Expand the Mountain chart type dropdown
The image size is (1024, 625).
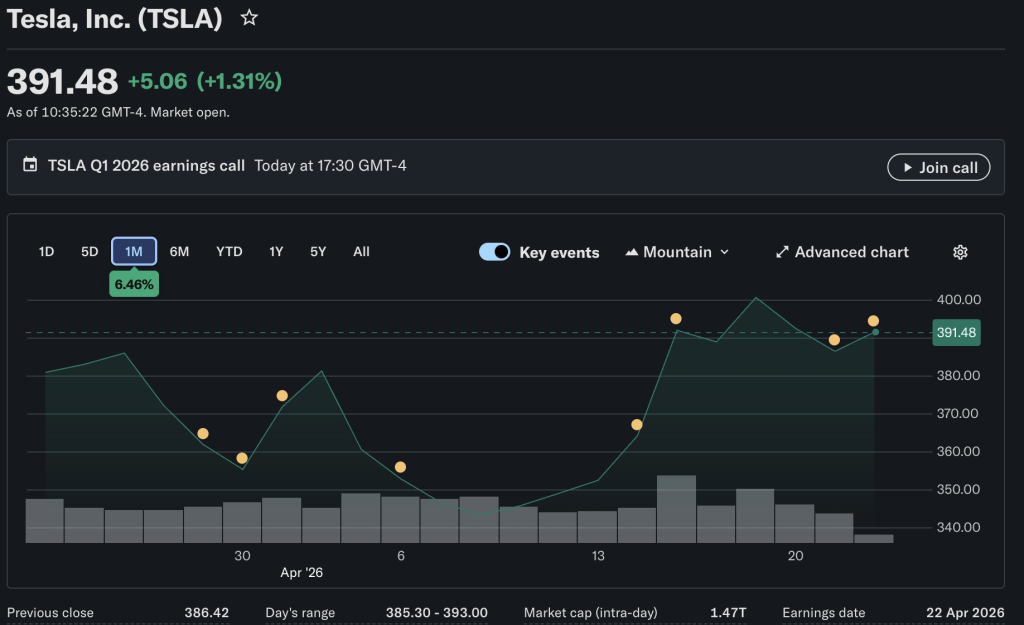click(x=724, y=252)
